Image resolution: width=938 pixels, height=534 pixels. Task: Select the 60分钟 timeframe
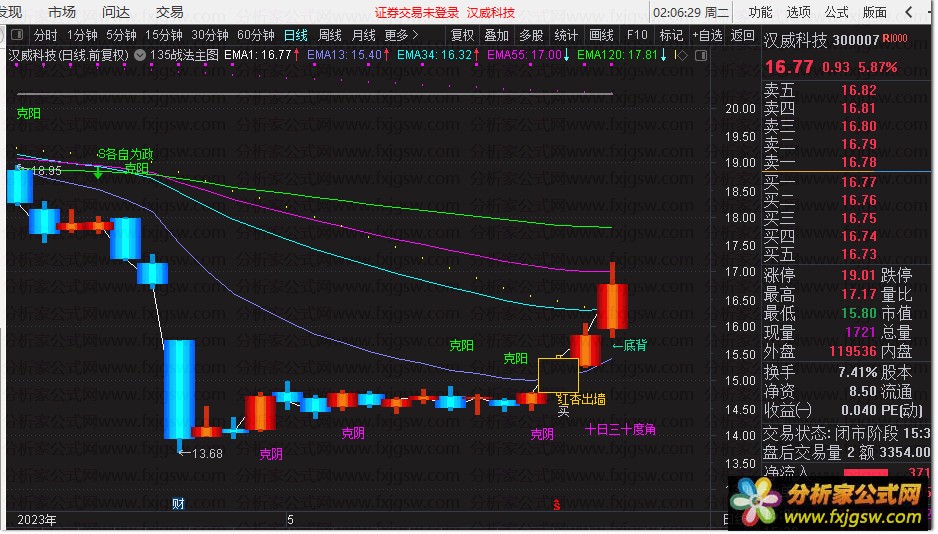coord(256,35)
